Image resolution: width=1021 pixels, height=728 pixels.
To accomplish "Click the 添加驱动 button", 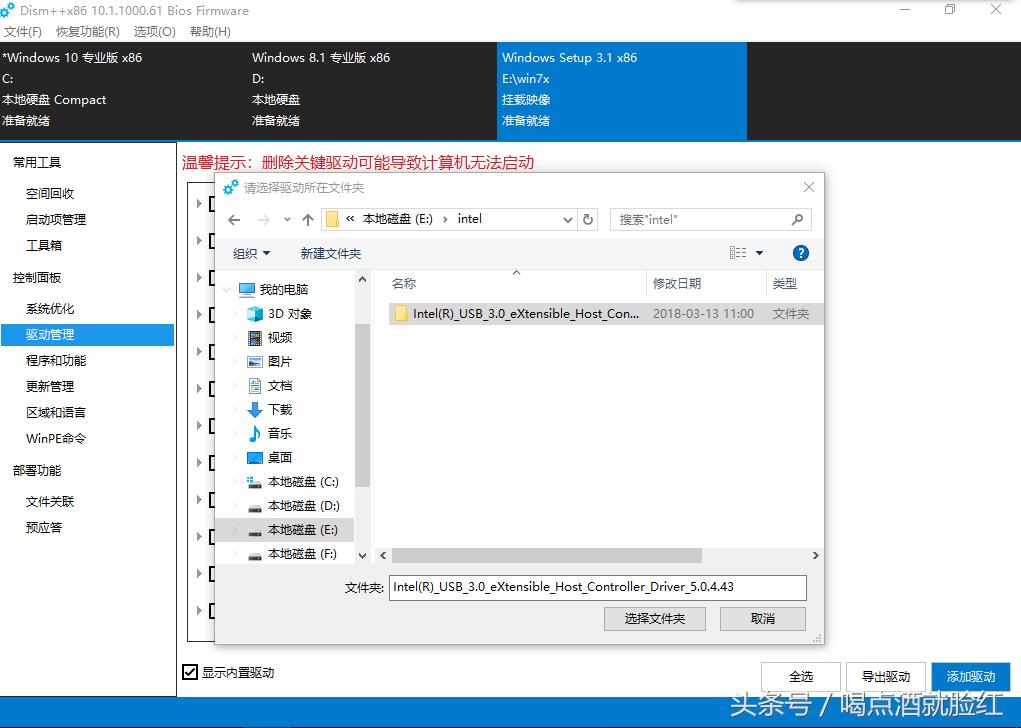I will [x=971, y=676].
